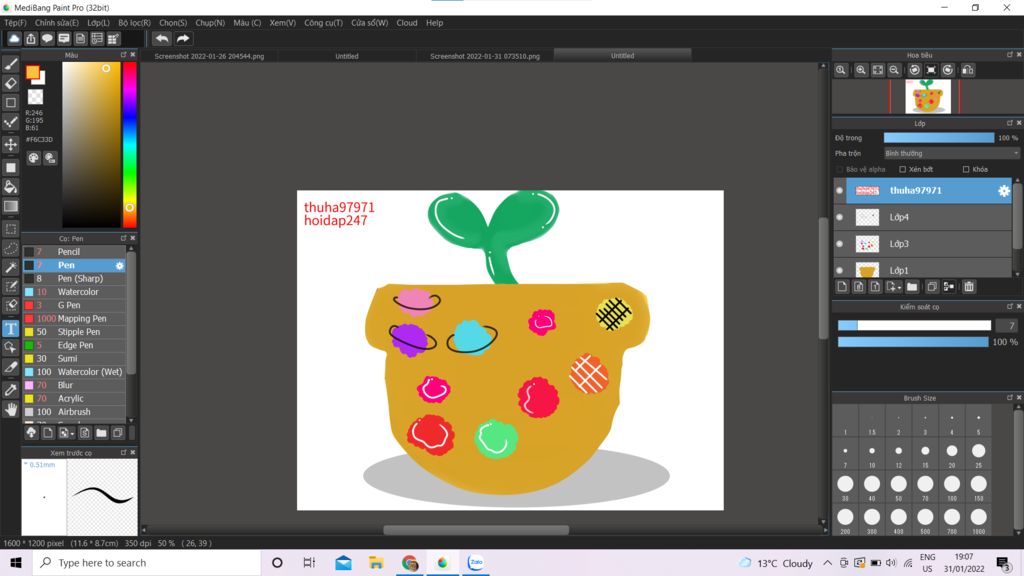Select the Blur brush
The height and width of the screenshot is (576, 1024).
click(74, 385)
